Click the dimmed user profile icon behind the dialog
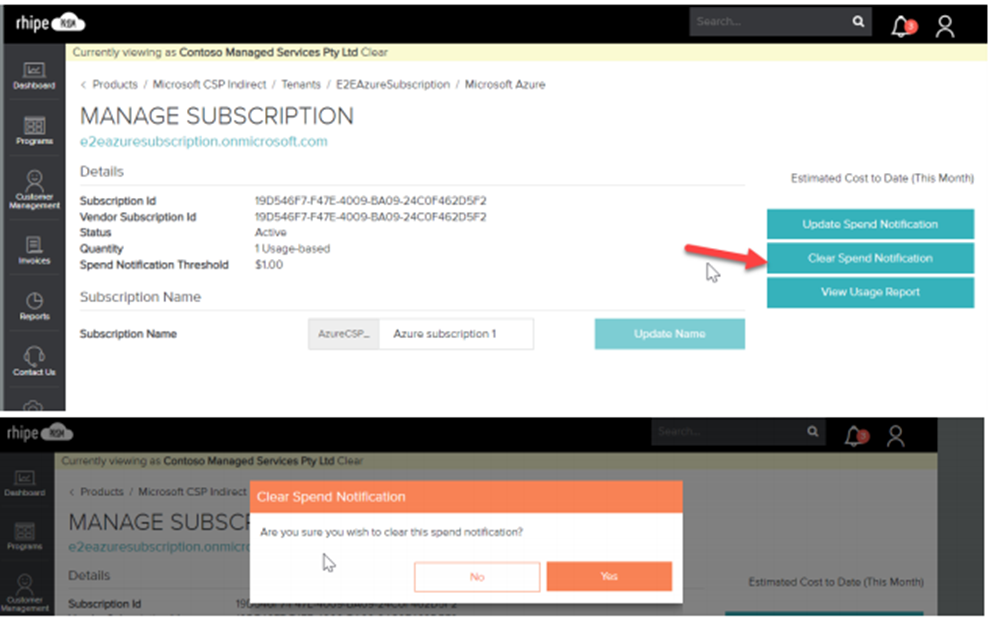 pyautogui.click(x=895, y=436)
